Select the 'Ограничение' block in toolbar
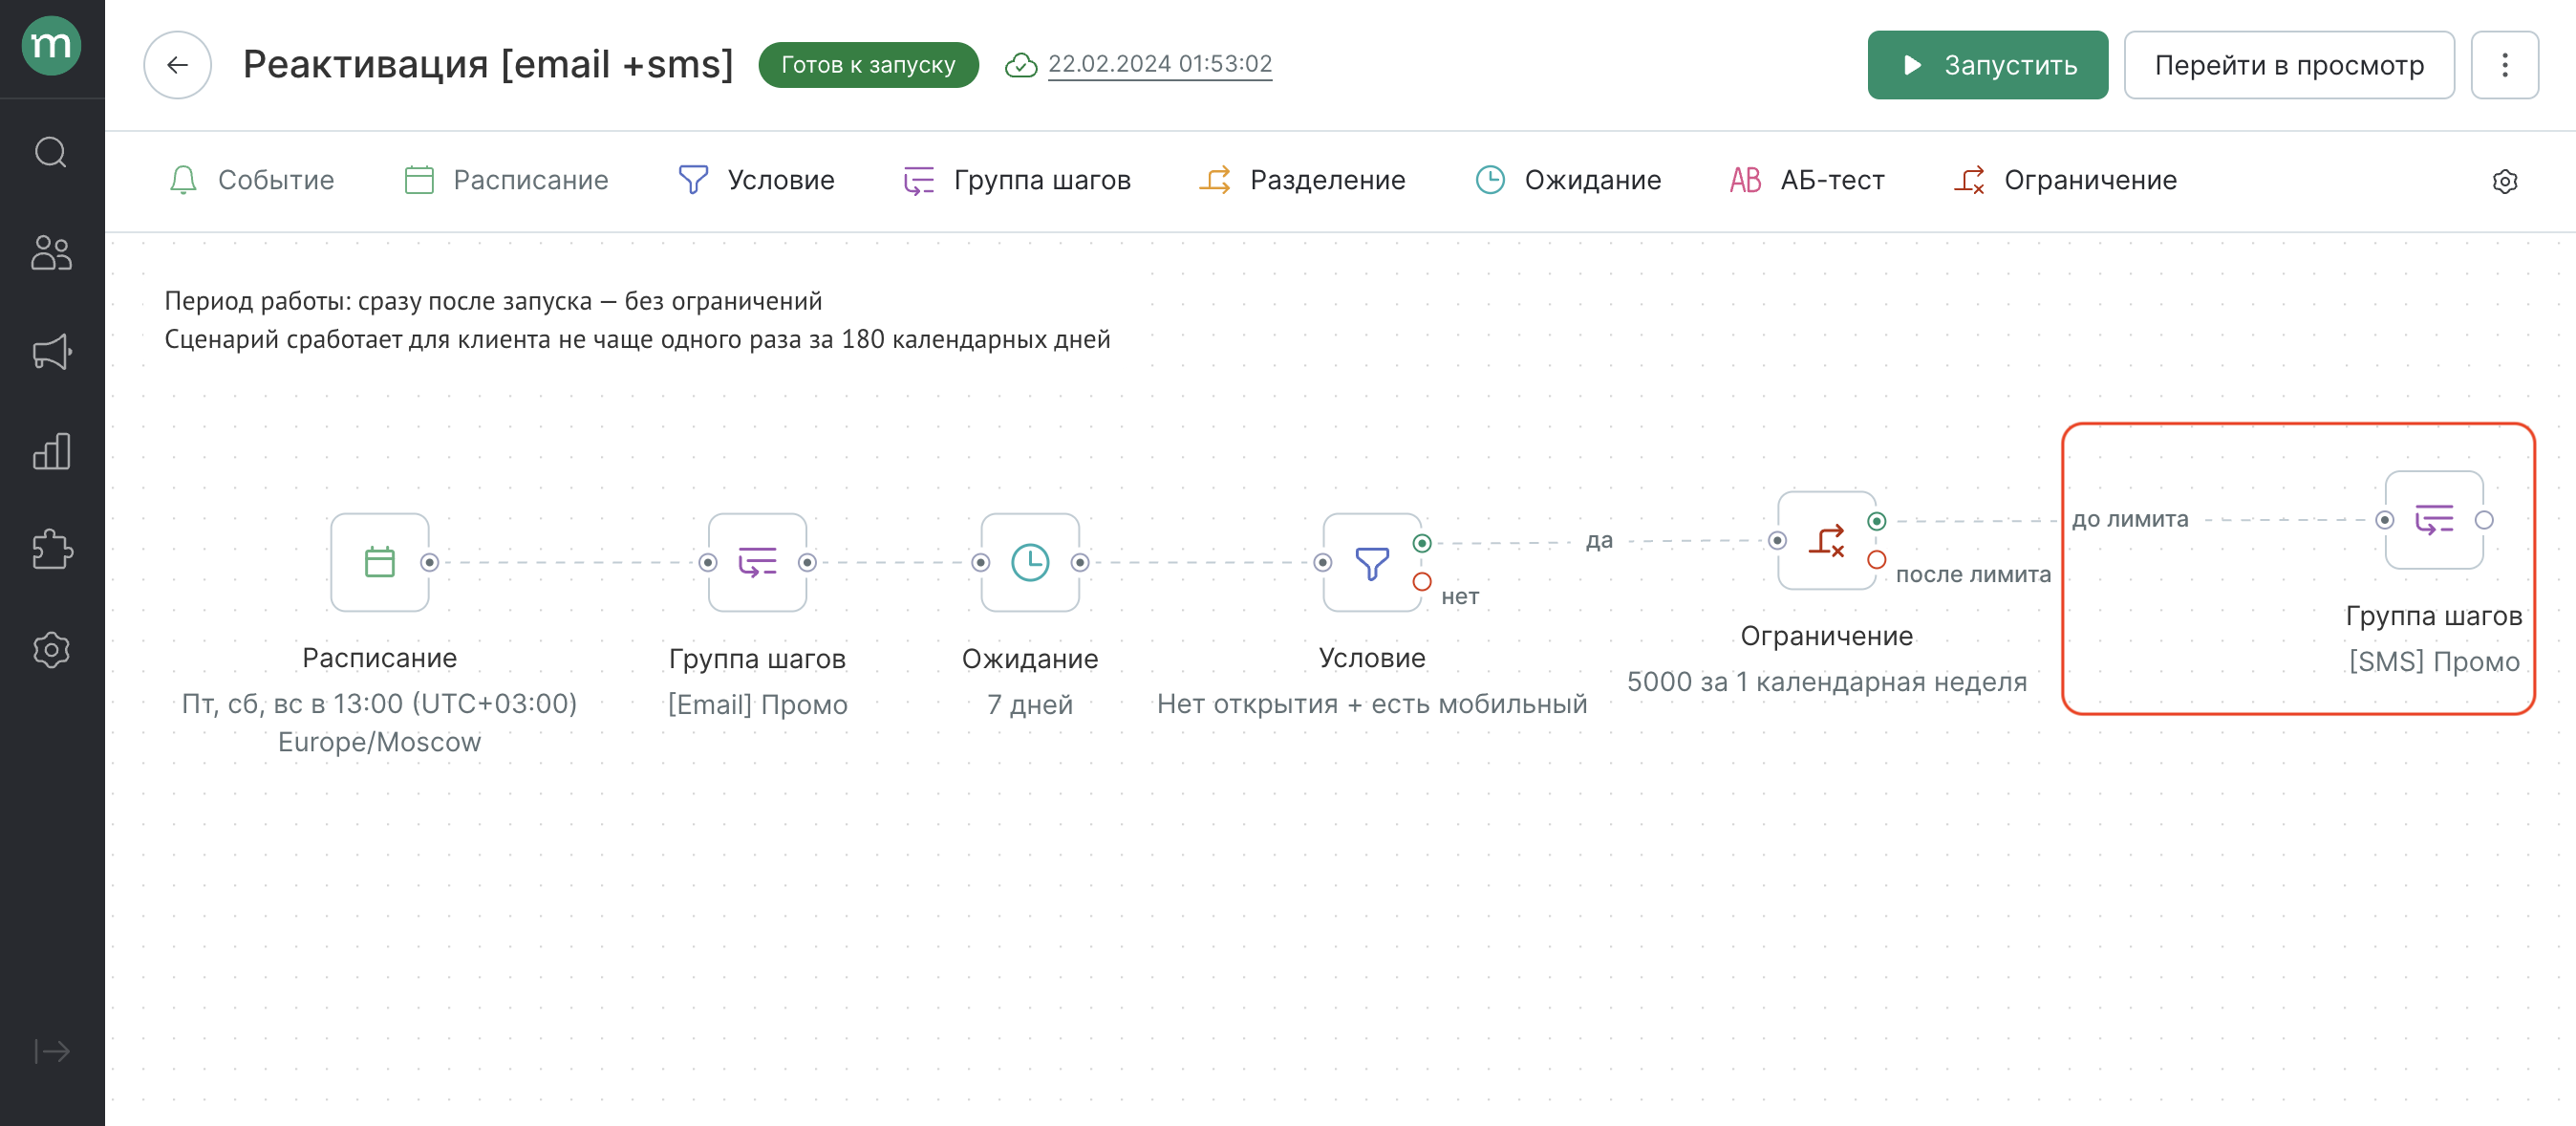 (x=2066, y=180)
